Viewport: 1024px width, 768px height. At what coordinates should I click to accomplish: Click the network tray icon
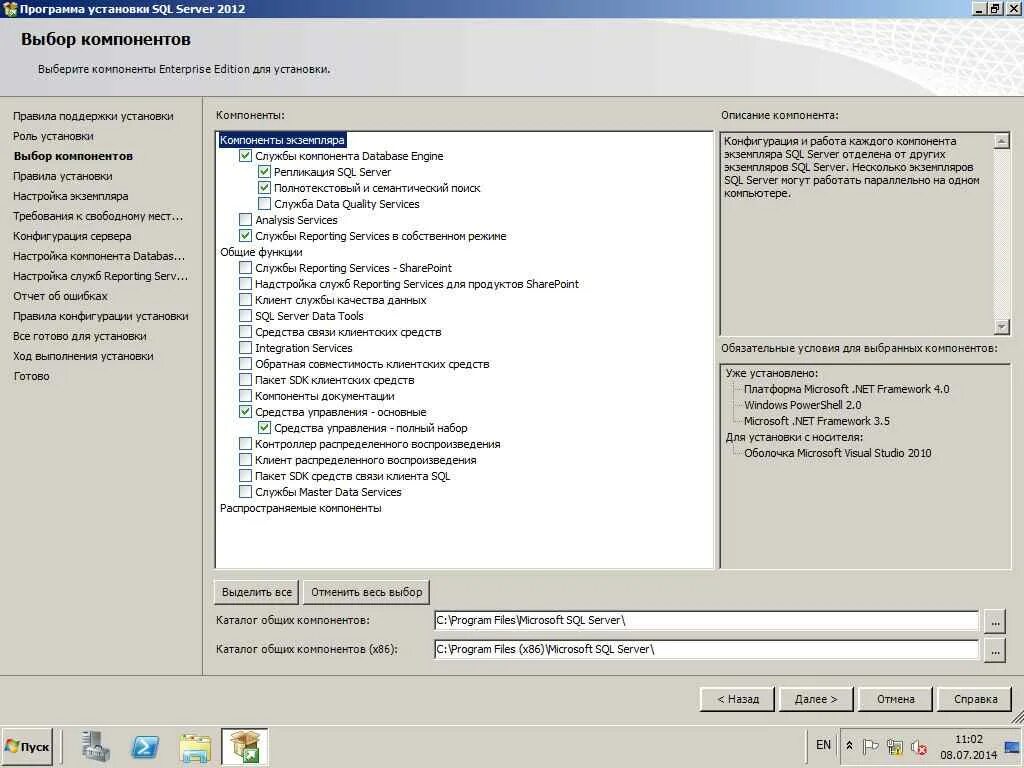tap(895, 746)
